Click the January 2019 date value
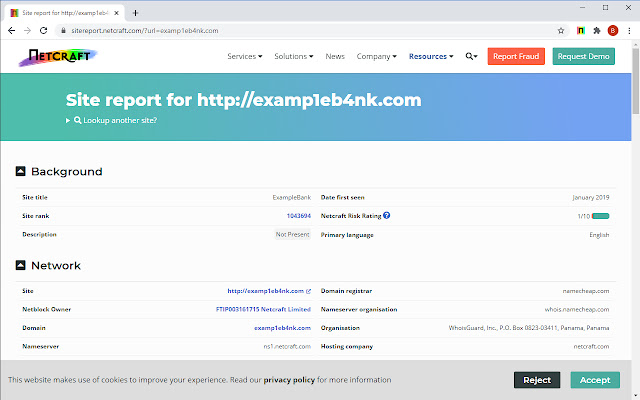The width and height of the screenshot is (640, 400). 591,198
